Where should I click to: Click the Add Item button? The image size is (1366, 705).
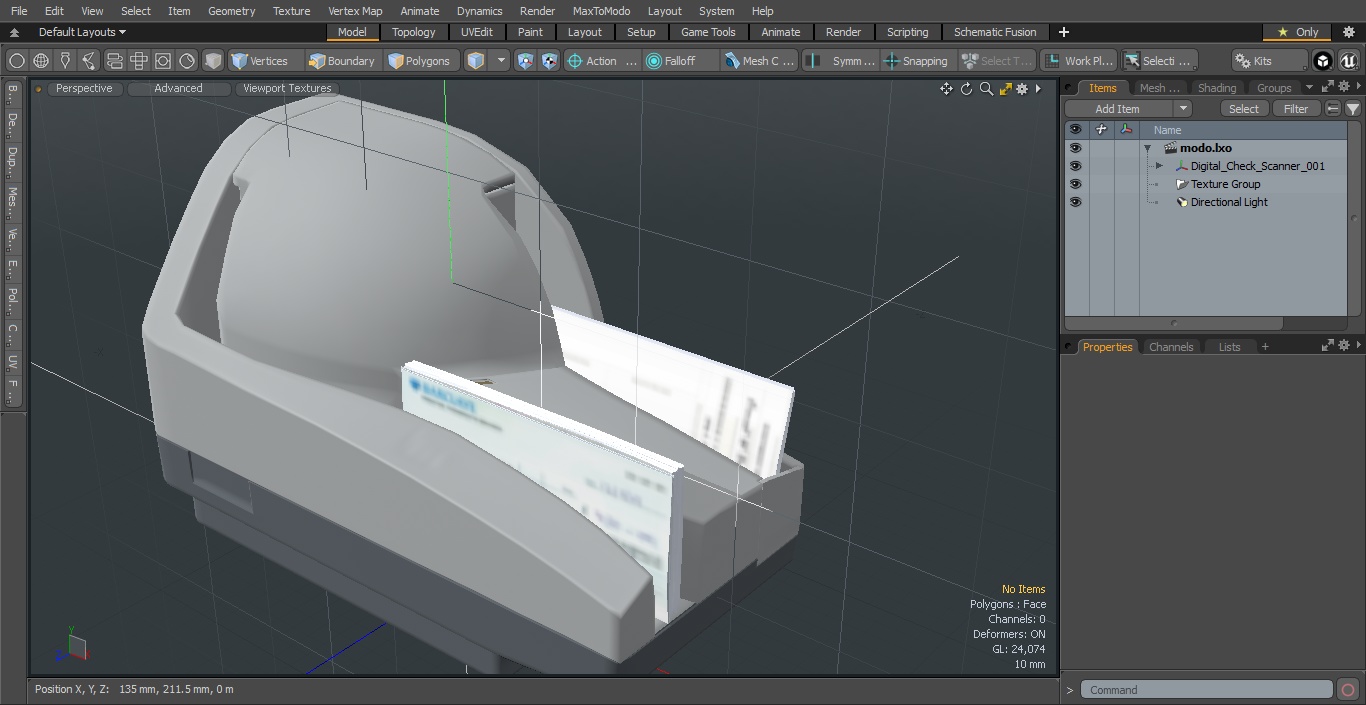click(1118, 109)
